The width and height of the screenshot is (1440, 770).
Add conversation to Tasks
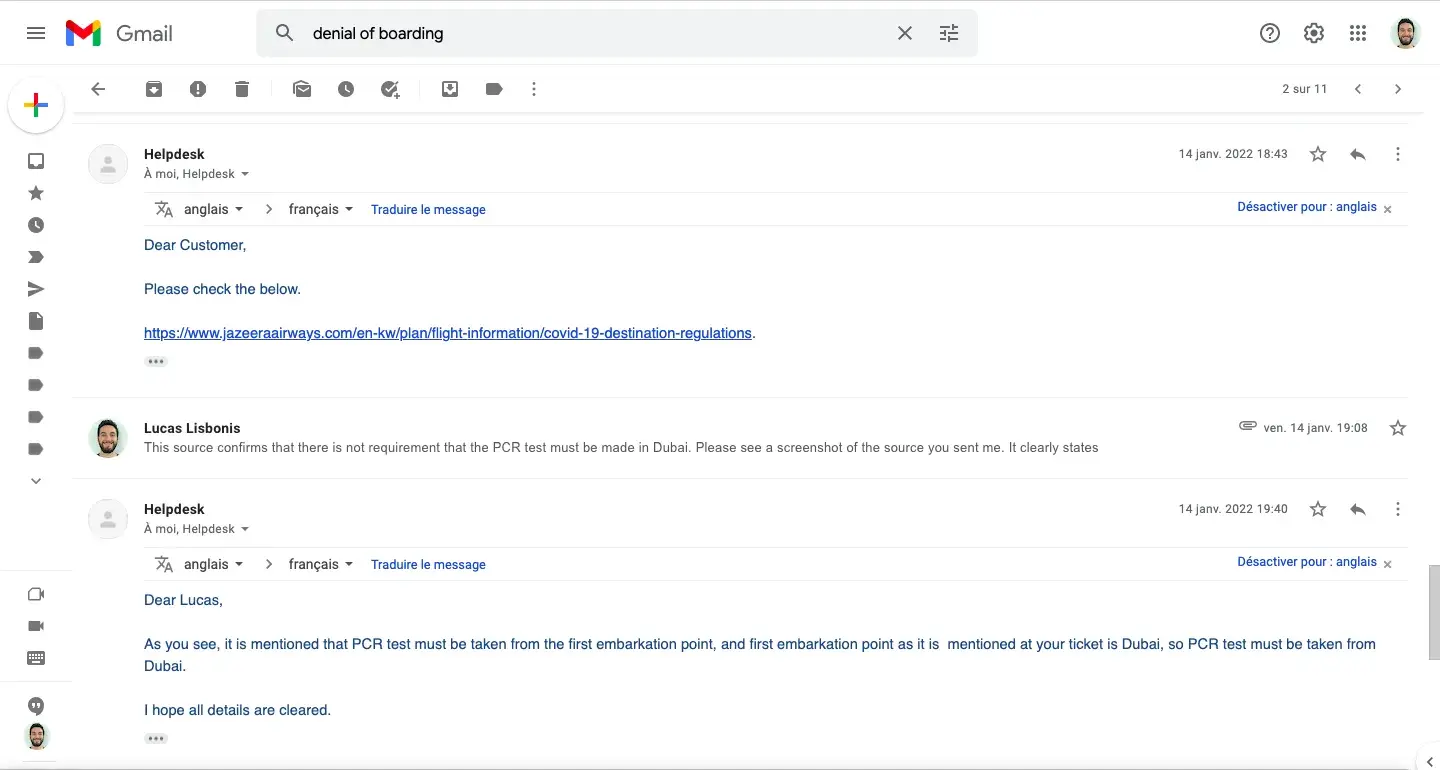coord(390,89)
